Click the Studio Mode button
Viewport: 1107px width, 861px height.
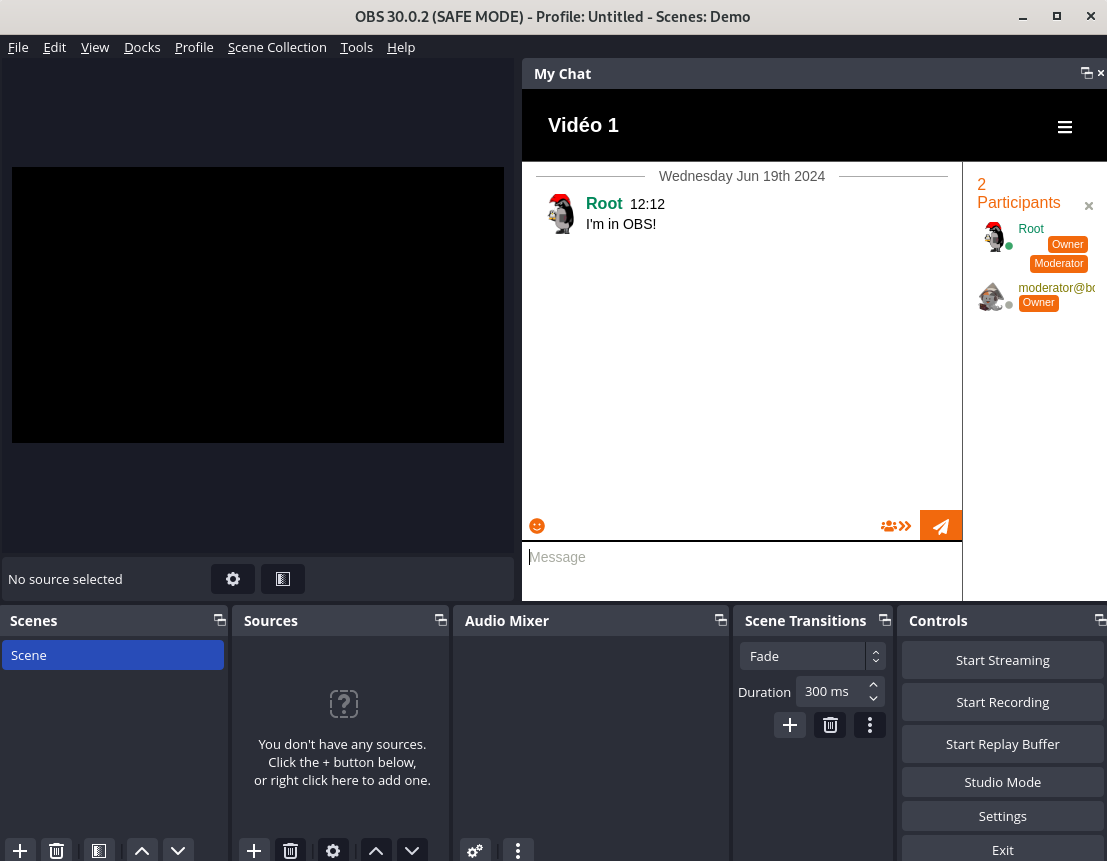[x=1002, y=782]
